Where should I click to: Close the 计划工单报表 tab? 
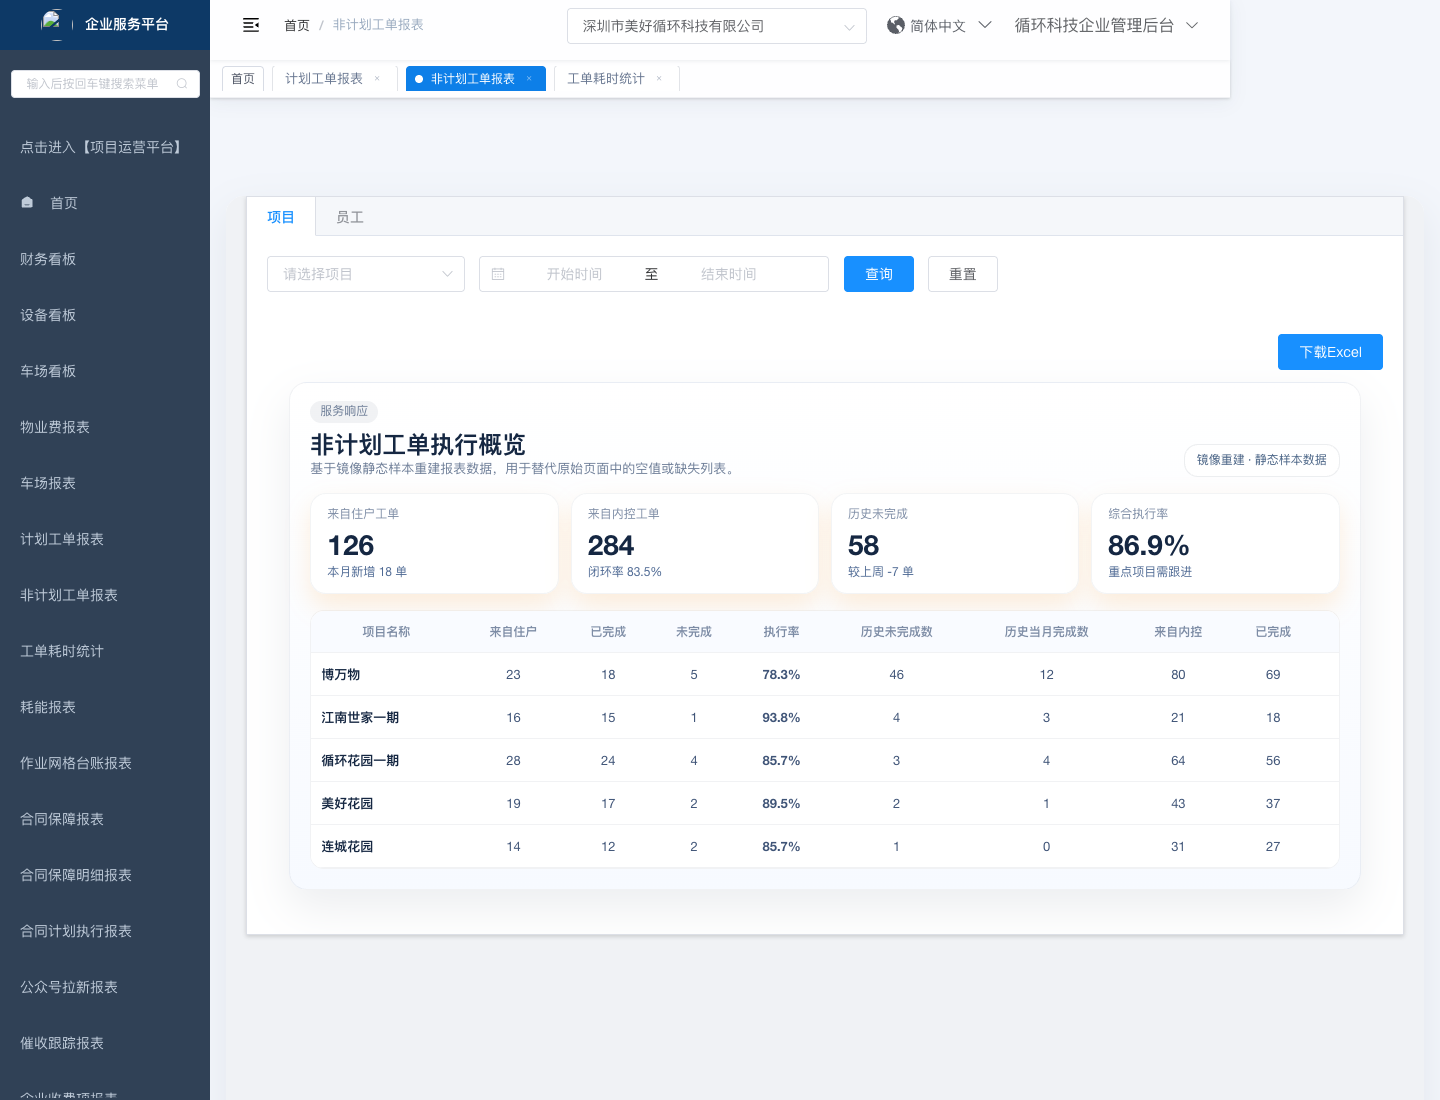(x=377, y=79)
